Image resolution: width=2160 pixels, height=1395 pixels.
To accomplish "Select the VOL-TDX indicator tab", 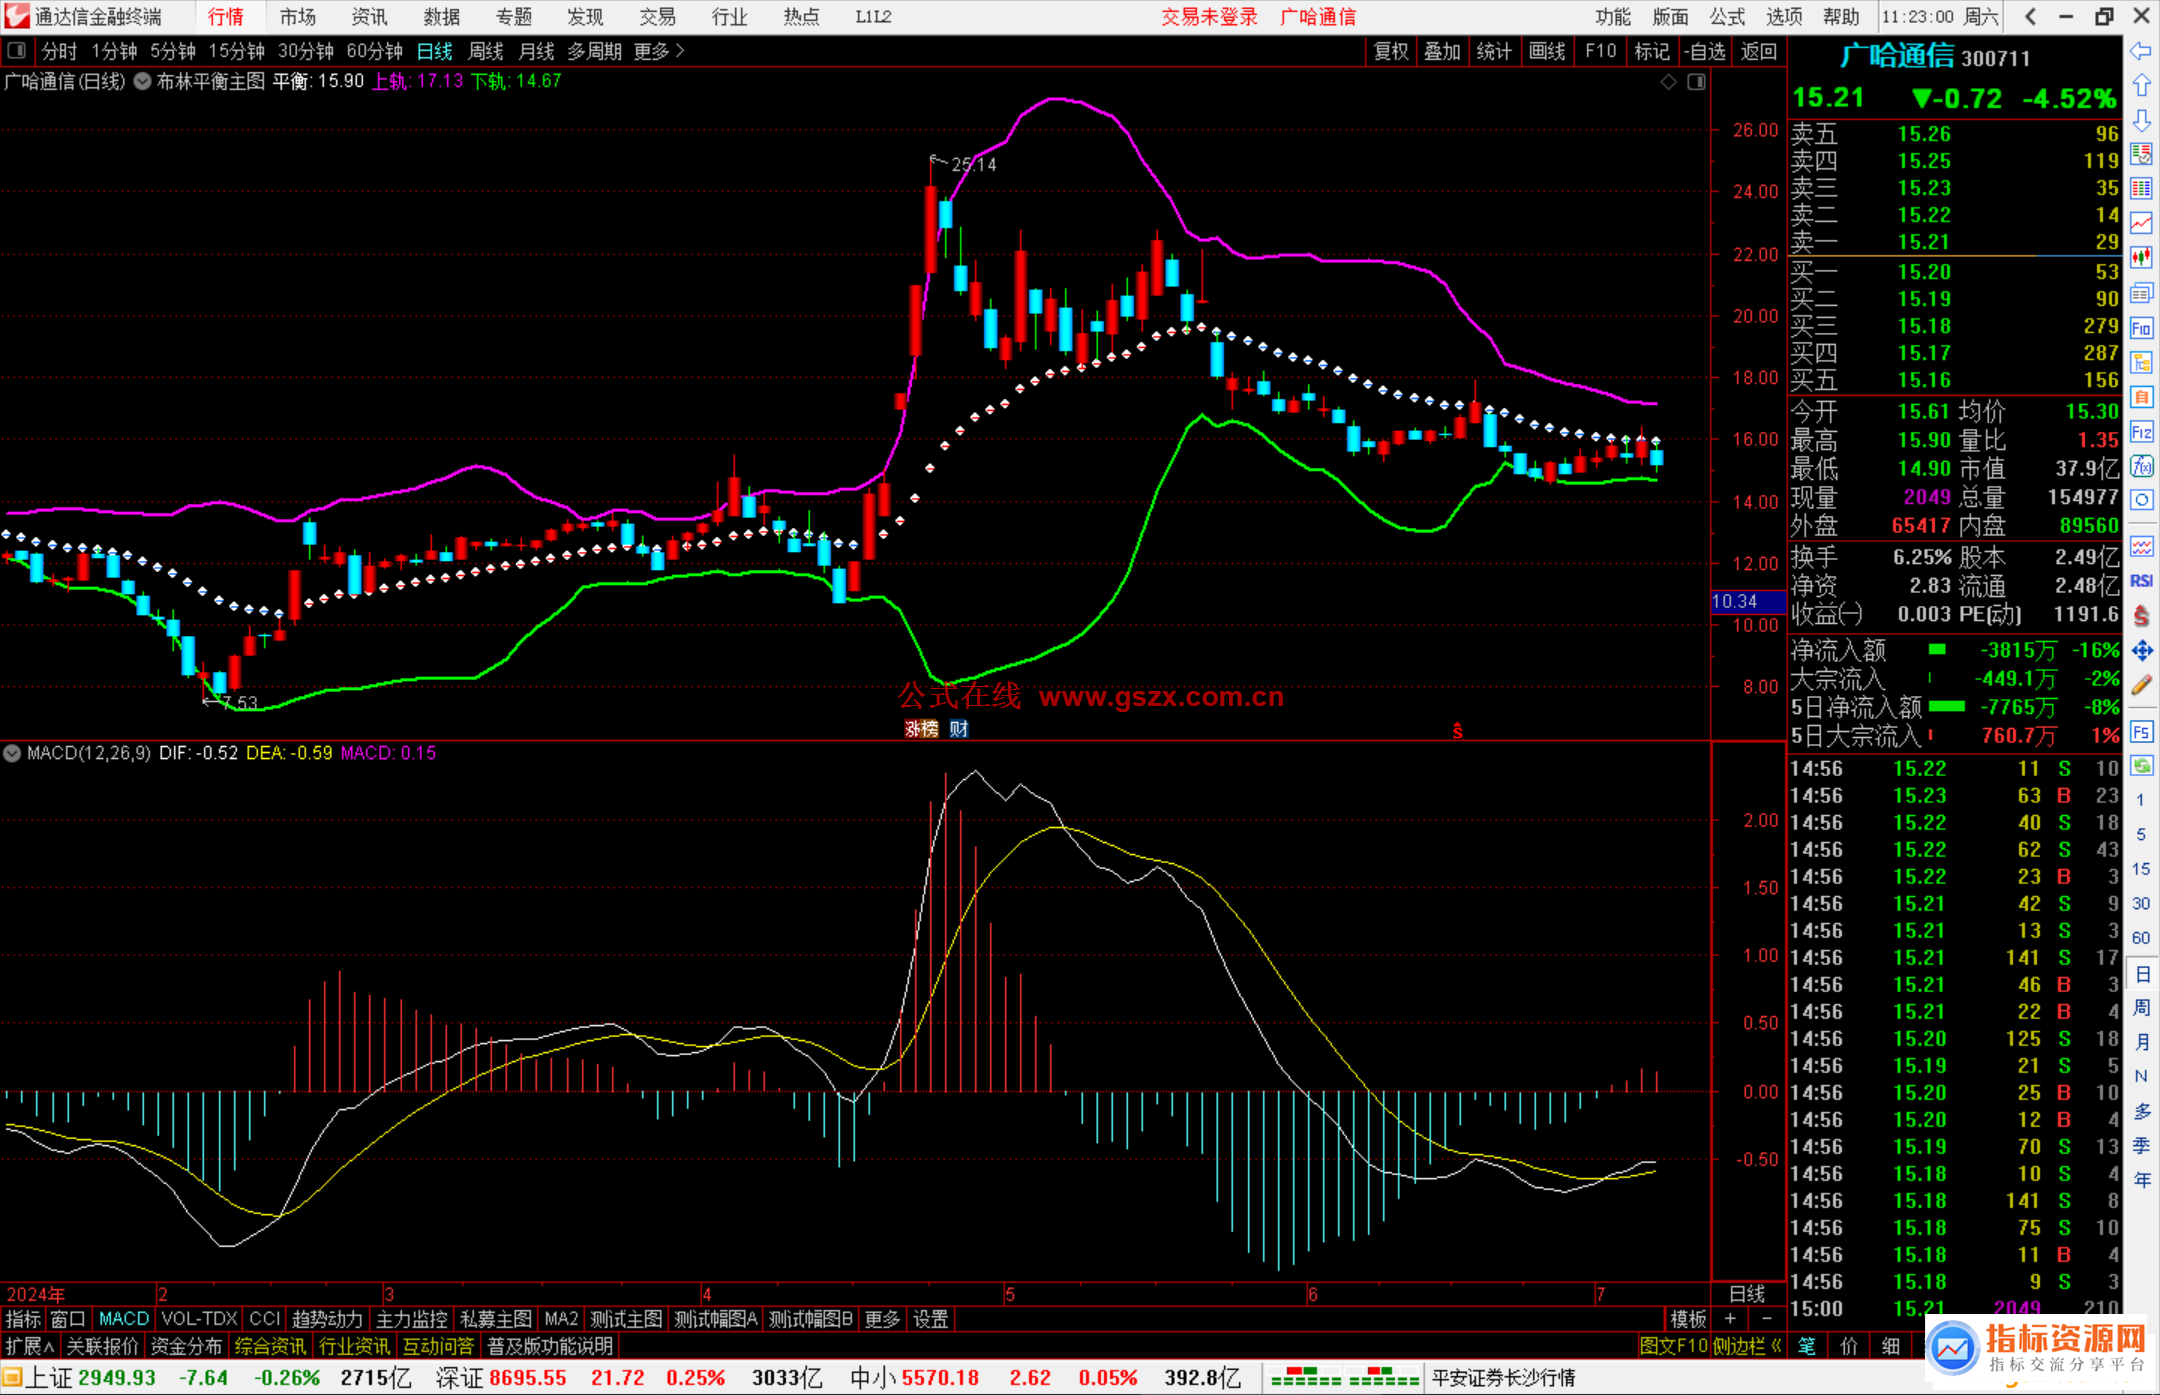I will pyautogui.click(x=199, y=1319).
